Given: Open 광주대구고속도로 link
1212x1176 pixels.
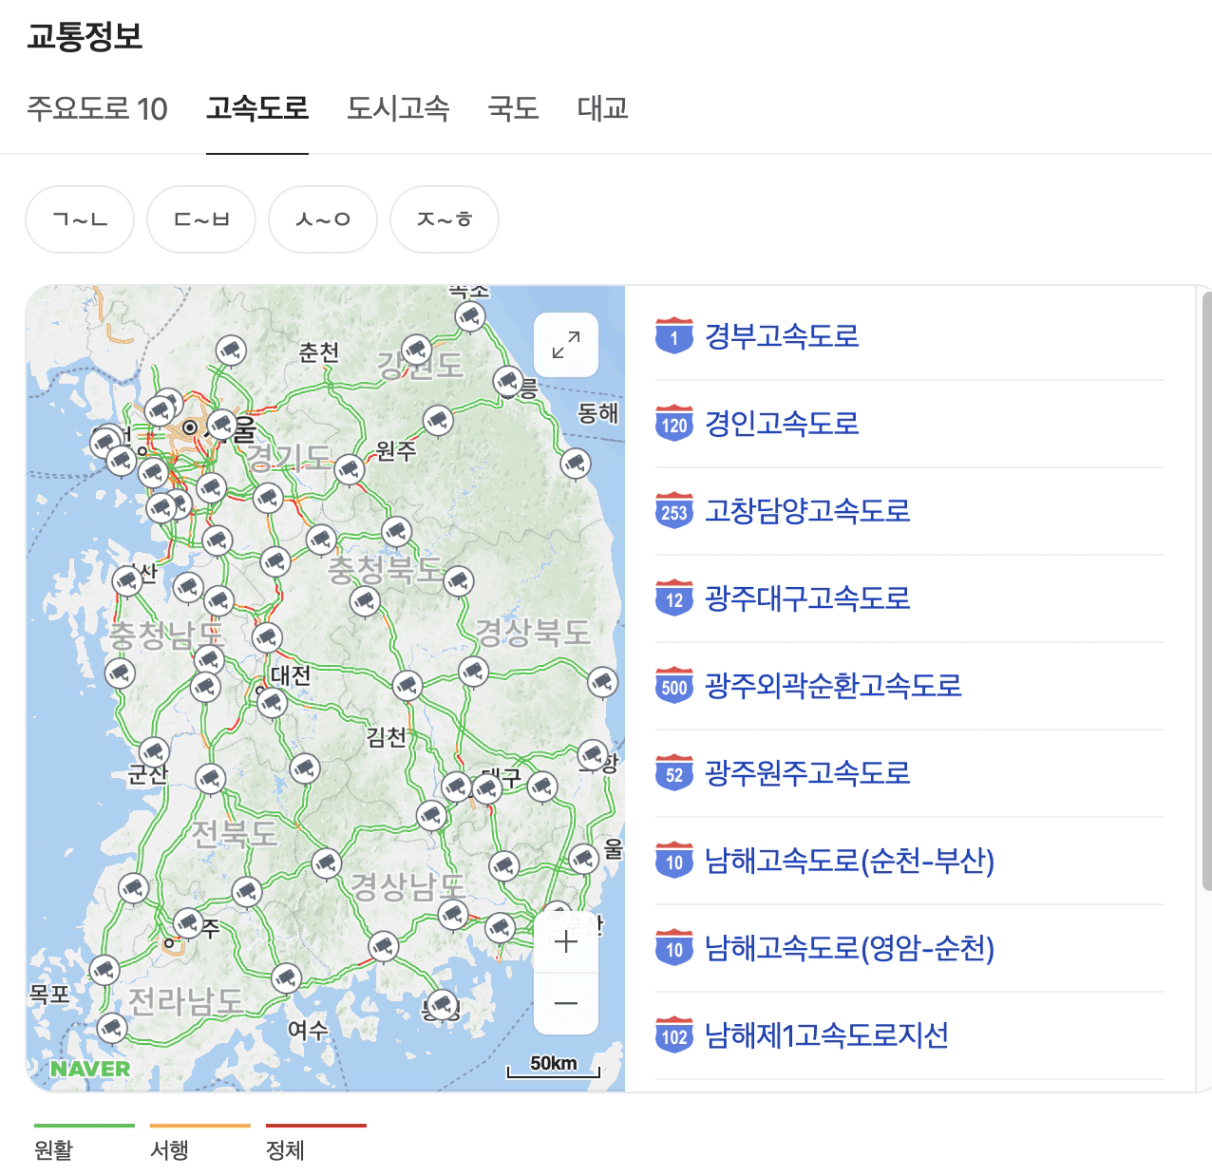Looking at the screenshot, I should coord(807,599).
